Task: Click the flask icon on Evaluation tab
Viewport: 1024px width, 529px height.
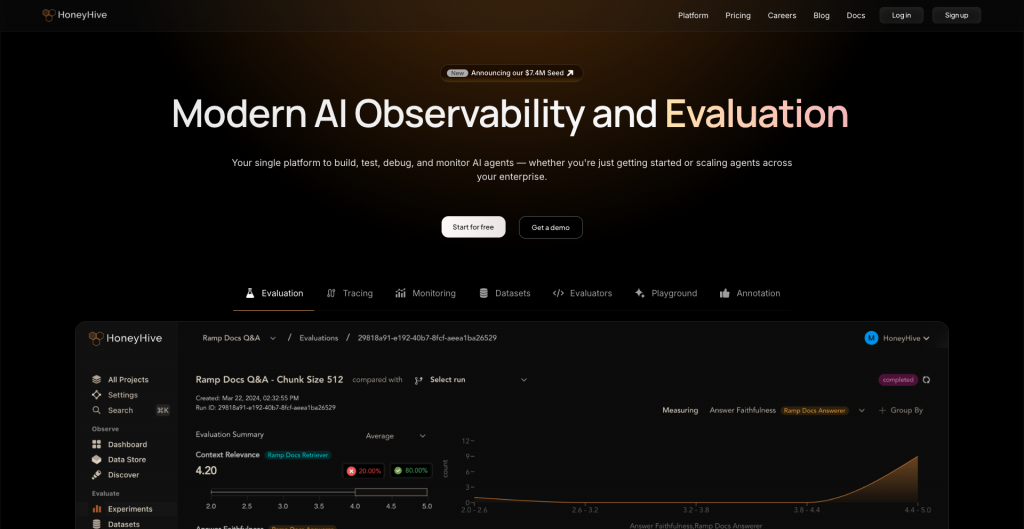Action: tap(249, 293)
